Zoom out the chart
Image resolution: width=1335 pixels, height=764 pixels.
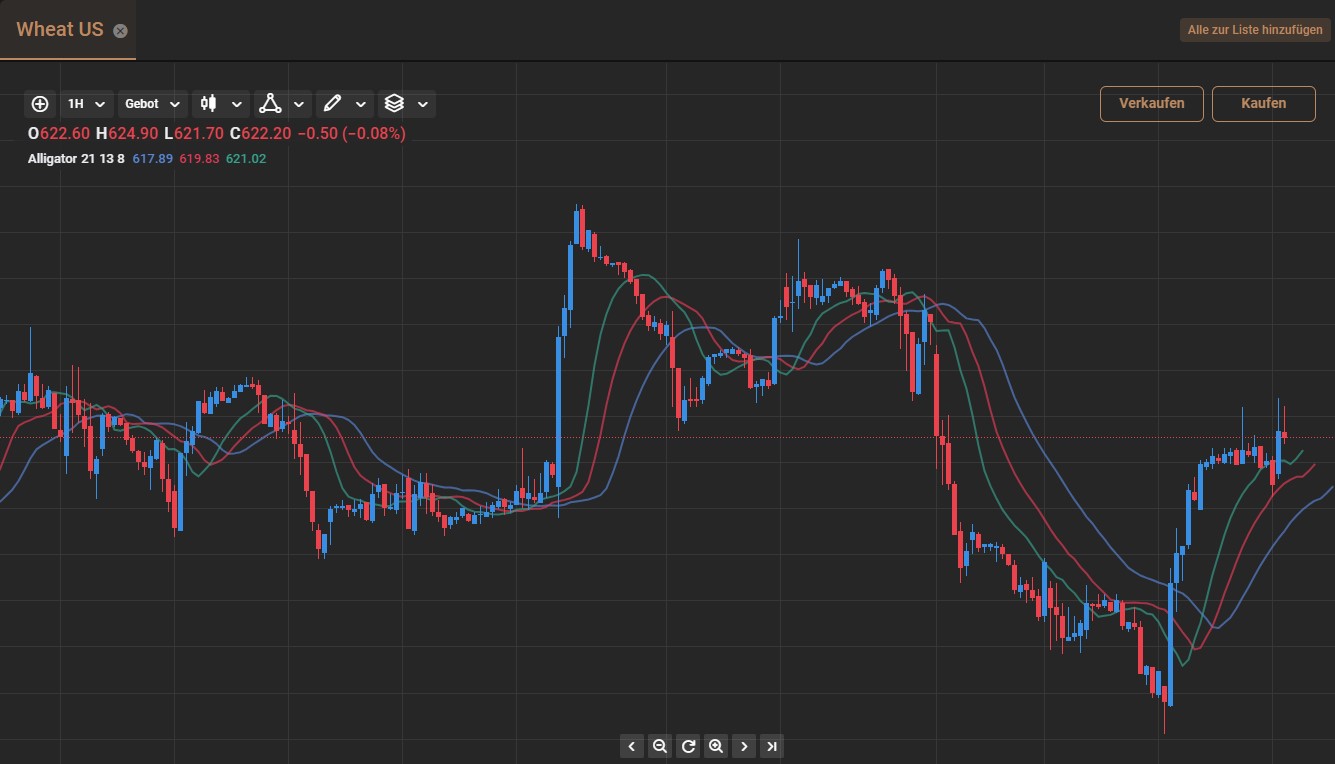[659, 746]
